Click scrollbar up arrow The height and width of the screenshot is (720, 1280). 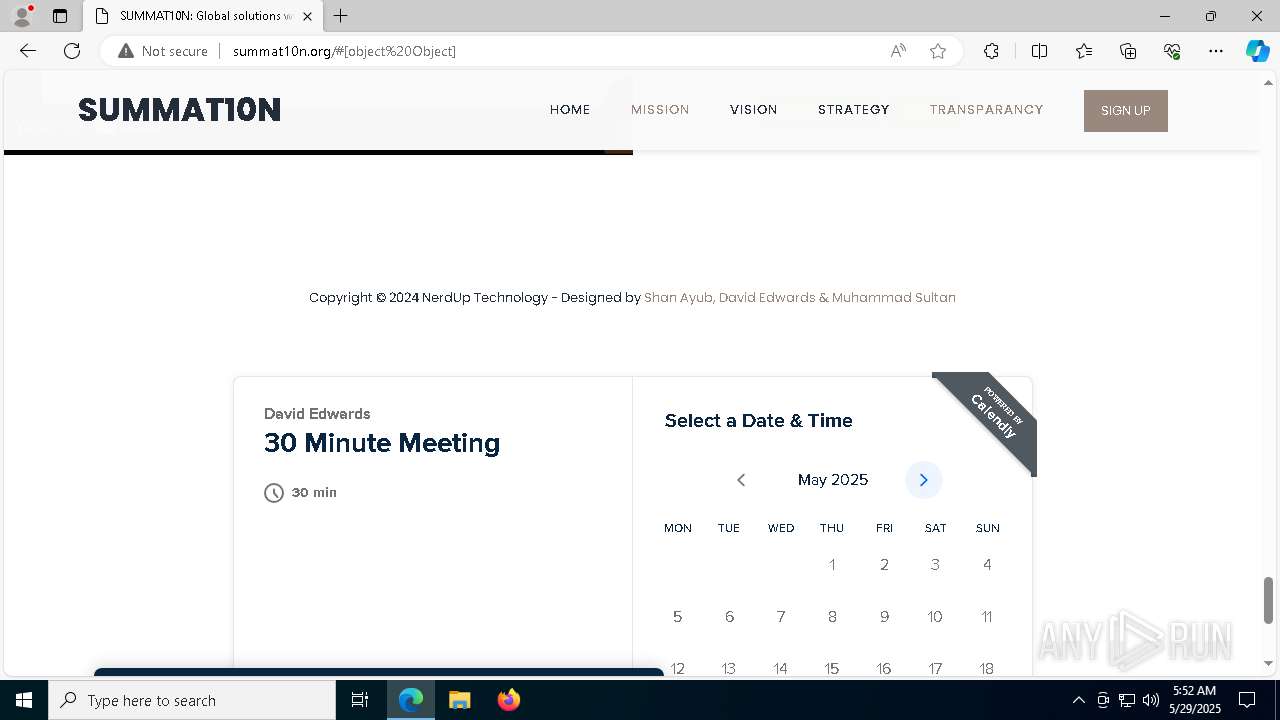[1269, 82]
